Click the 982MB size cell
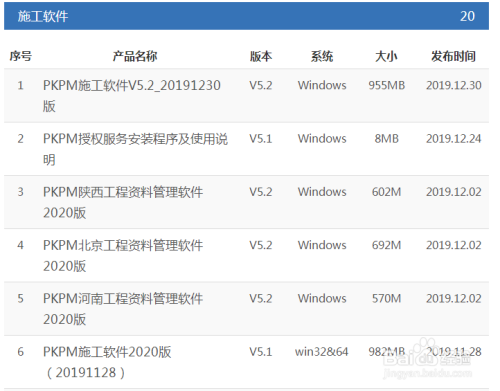 pos(387,352)
